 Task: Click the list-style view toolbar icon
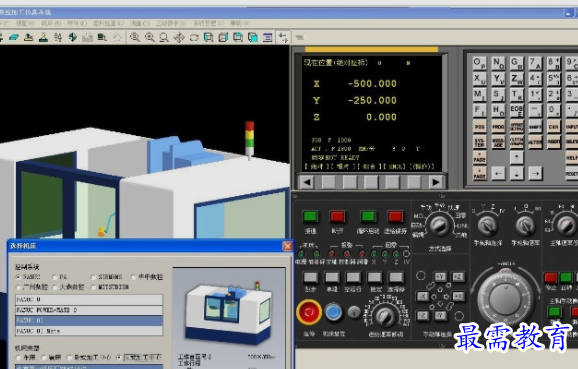point(268,37)
